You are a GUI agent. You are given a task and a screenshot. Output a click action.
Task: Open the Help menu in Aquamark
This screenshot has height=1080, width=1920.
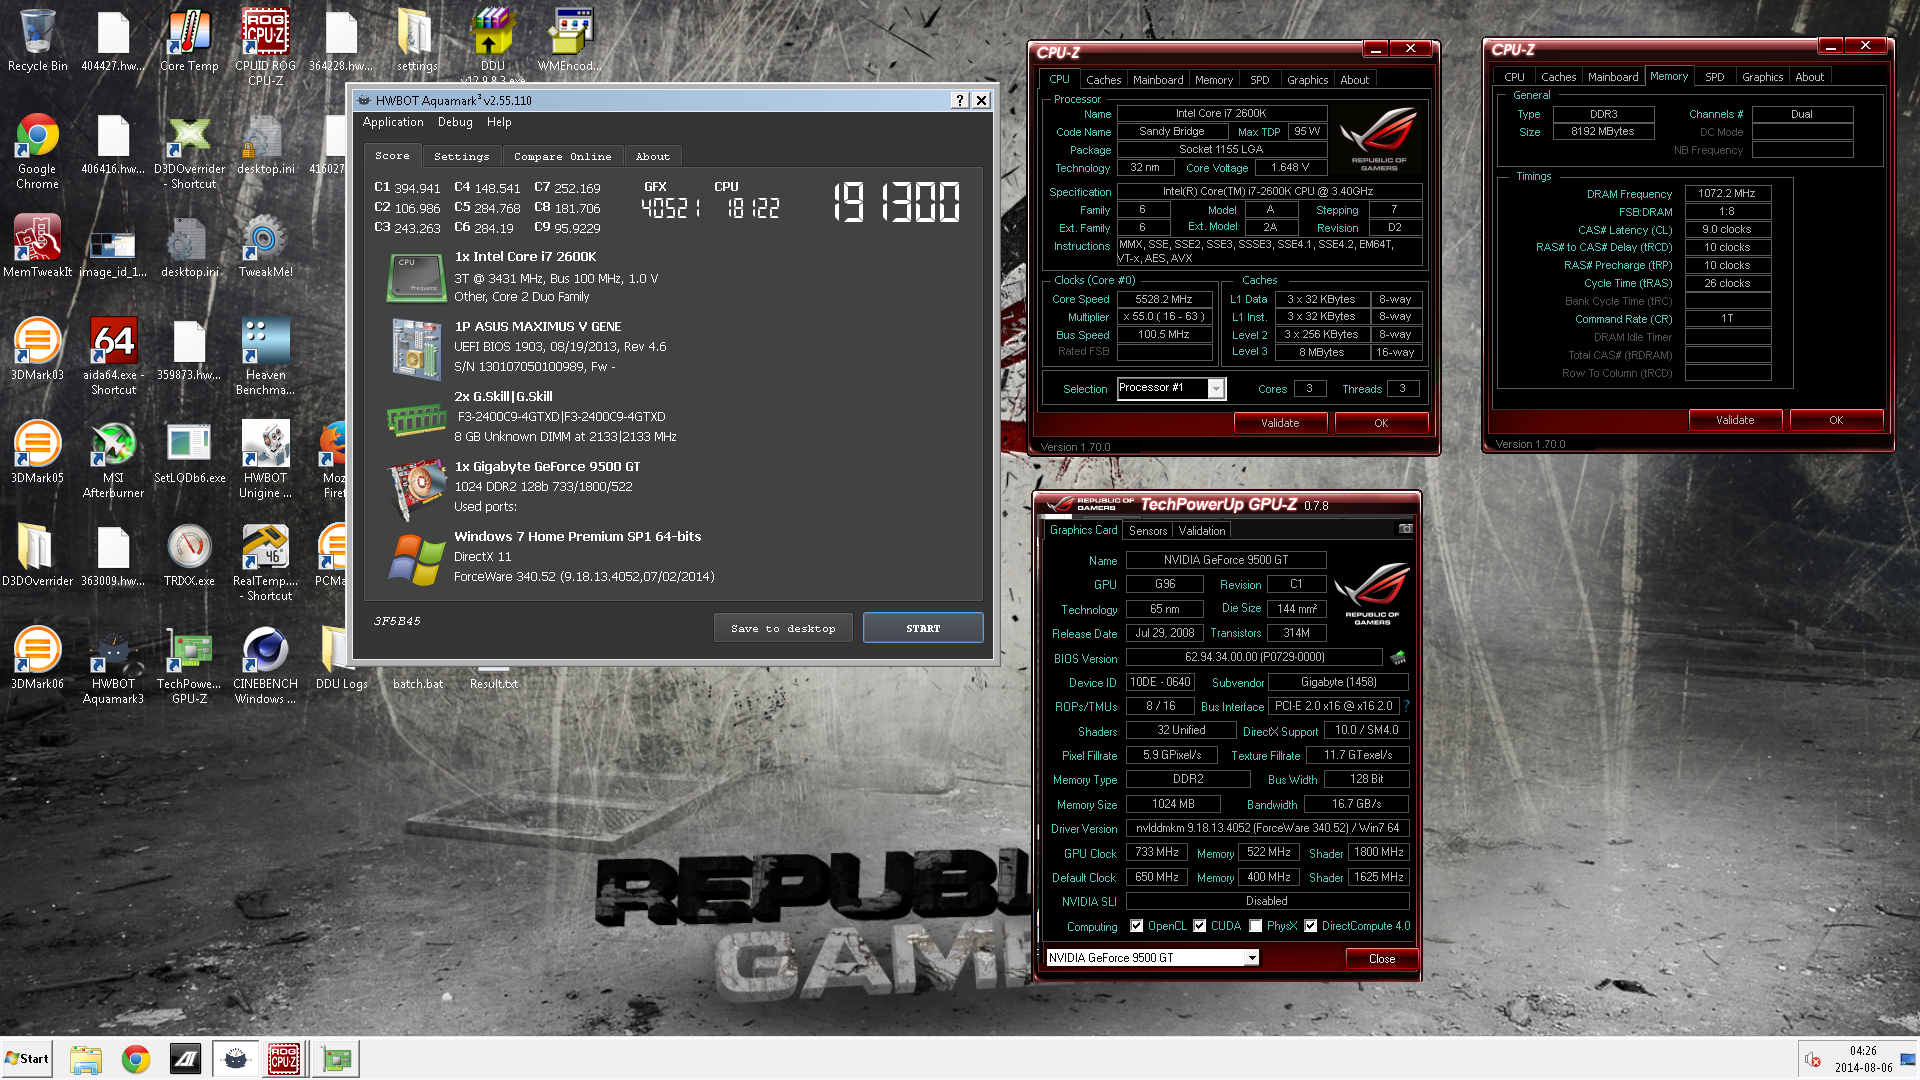(499, 122)
